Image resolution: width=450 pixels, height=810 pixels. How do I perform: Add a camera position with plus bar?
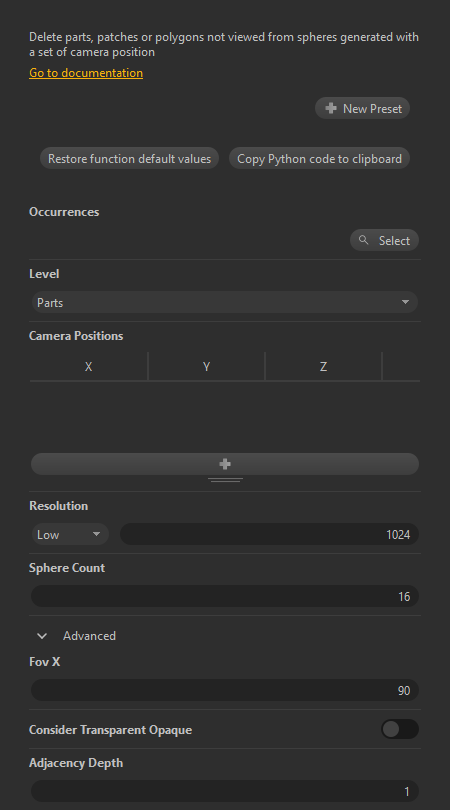pos(225,464)
